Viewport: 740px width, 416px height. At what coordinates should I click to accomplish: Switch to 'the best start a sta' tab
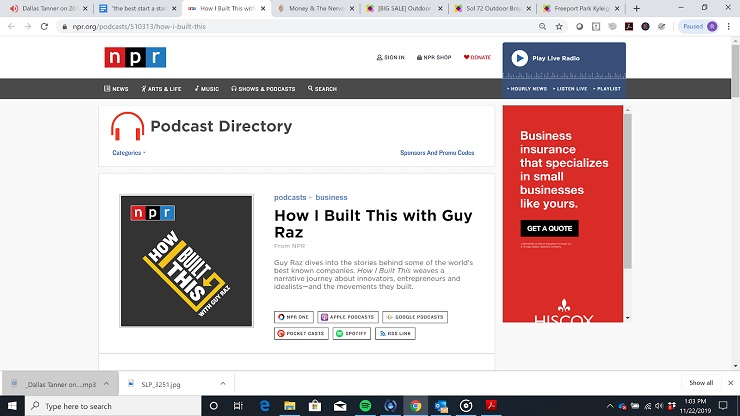coord(135,8)
